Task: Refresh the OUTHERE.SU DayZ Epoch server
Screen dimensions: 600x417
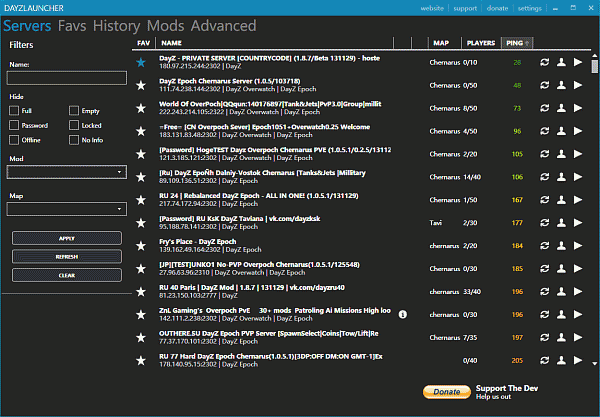Action: (545, 337)
